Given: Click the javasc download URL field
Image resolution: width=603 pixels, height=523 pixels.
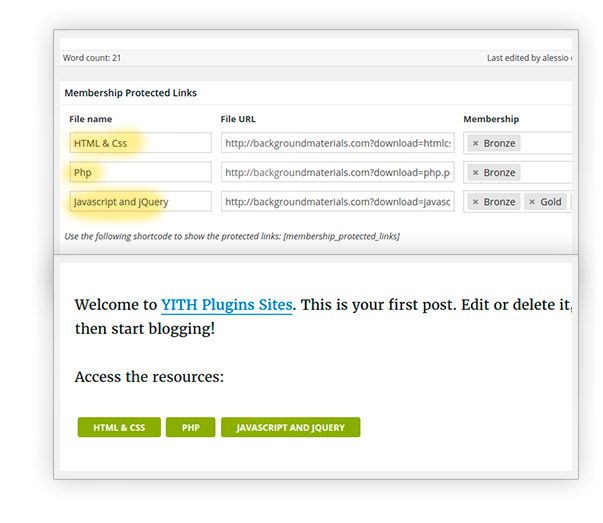Looking at the screenshot, I should coord(338,201).
